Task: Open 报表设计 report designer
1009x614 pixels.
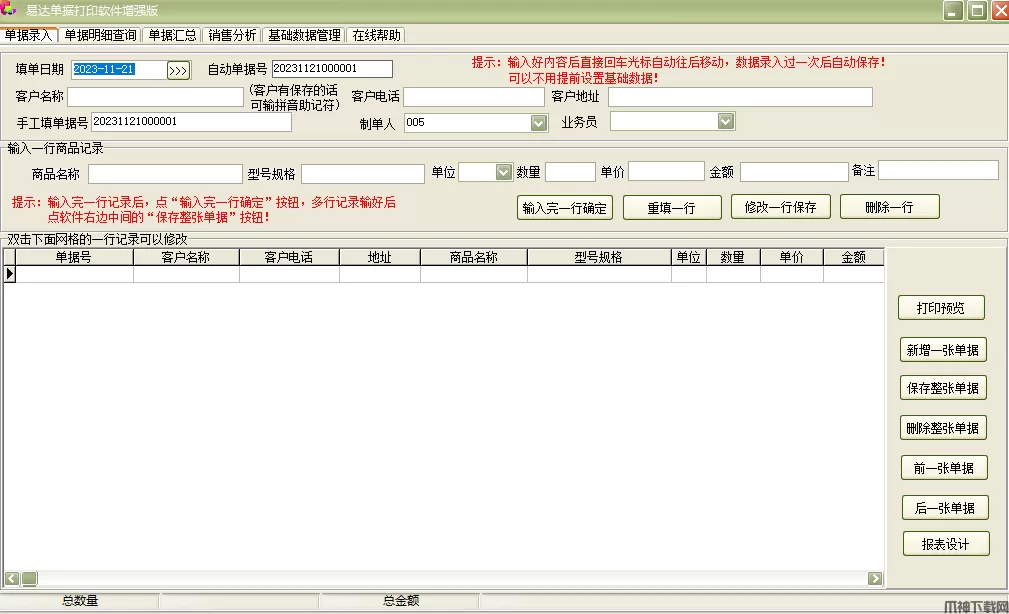Action: tap(945, 544)
